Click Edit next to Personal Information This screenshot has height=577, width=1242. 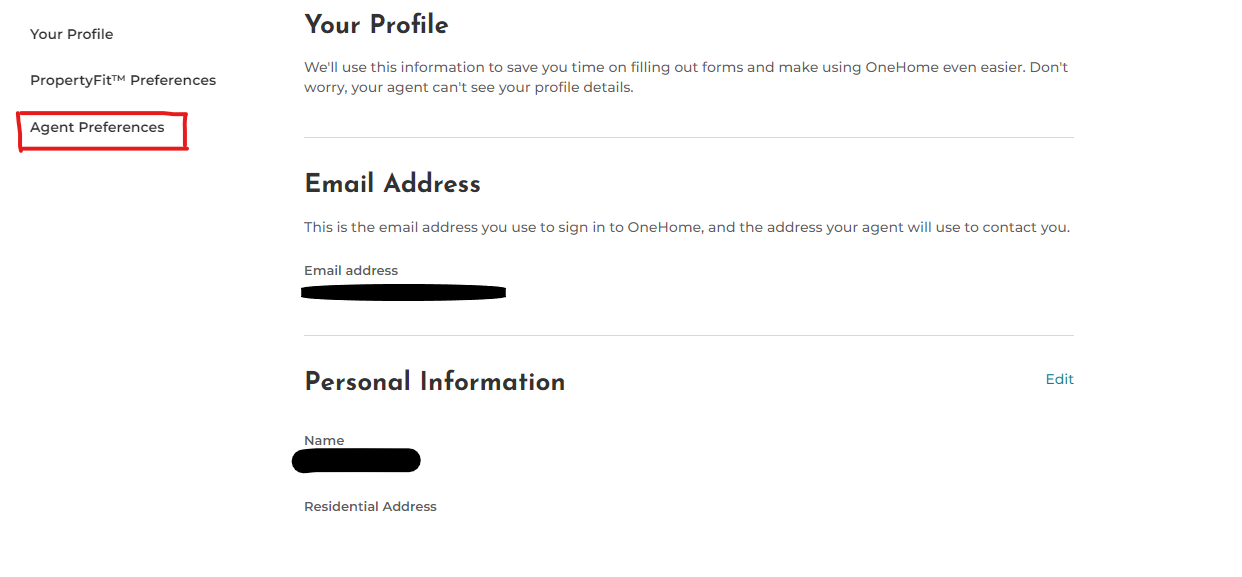coord(1059,379)
